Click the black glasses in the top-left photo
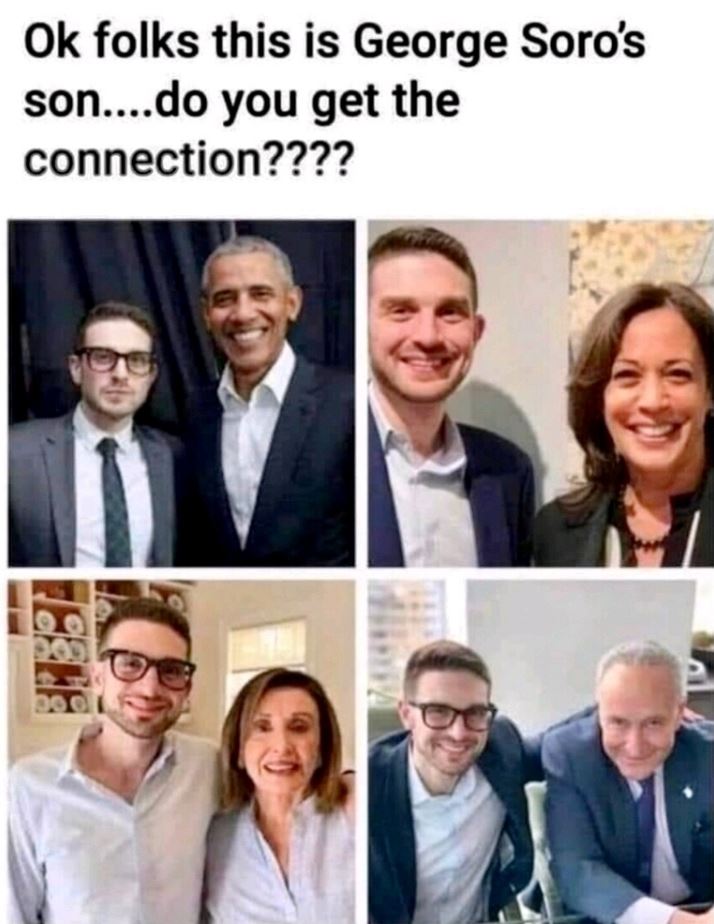The image size is (714, 924). click(115, 359)
